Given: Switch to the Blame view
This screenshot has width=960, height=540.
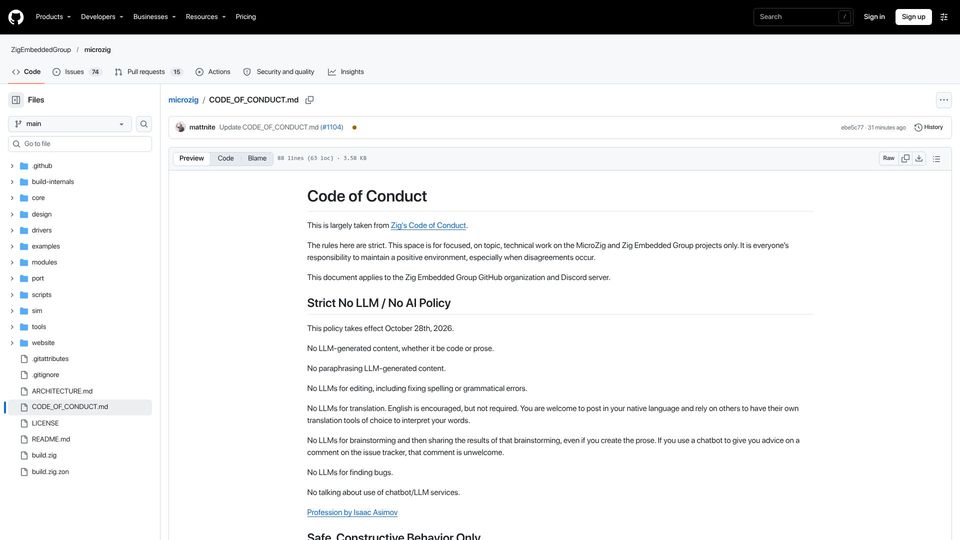Looking at the screenshot, I should [x=257, y=159].
